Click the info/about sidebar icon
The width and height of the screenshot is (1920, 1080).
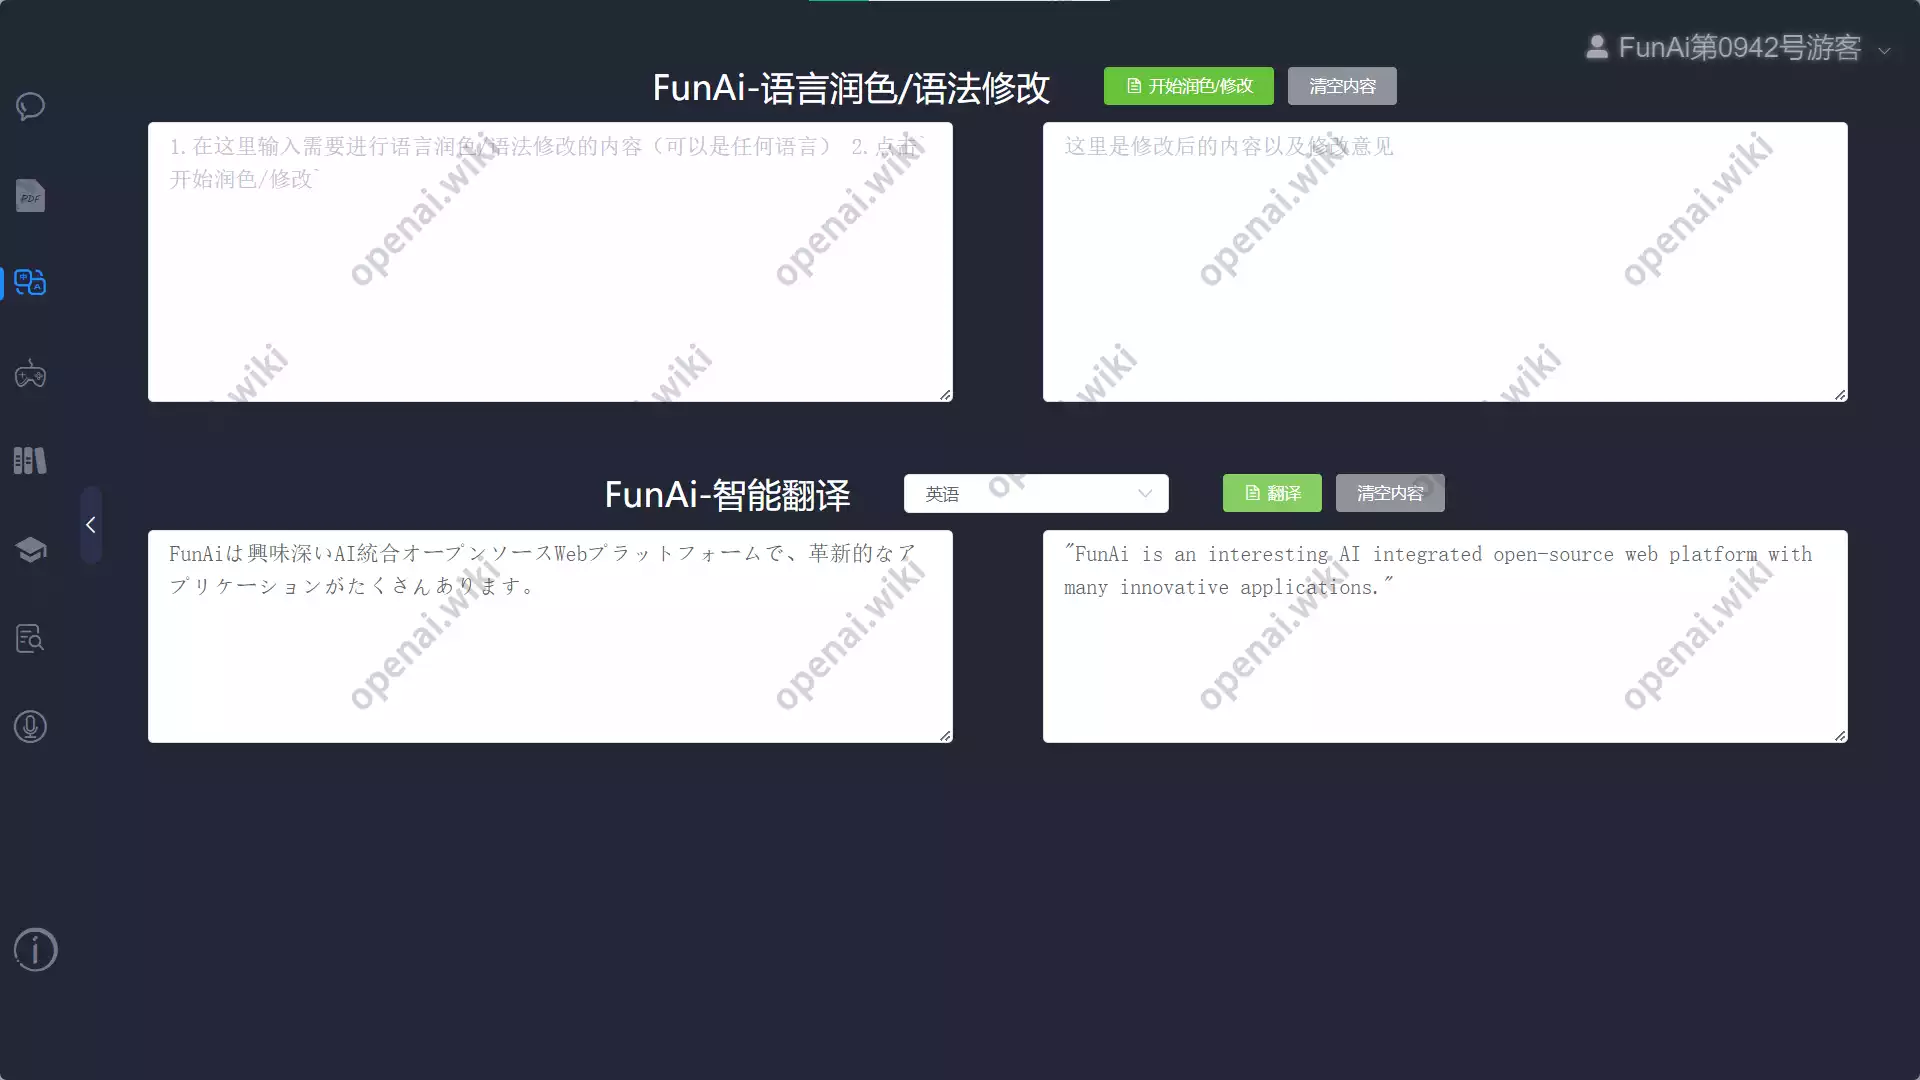(36, 949)
